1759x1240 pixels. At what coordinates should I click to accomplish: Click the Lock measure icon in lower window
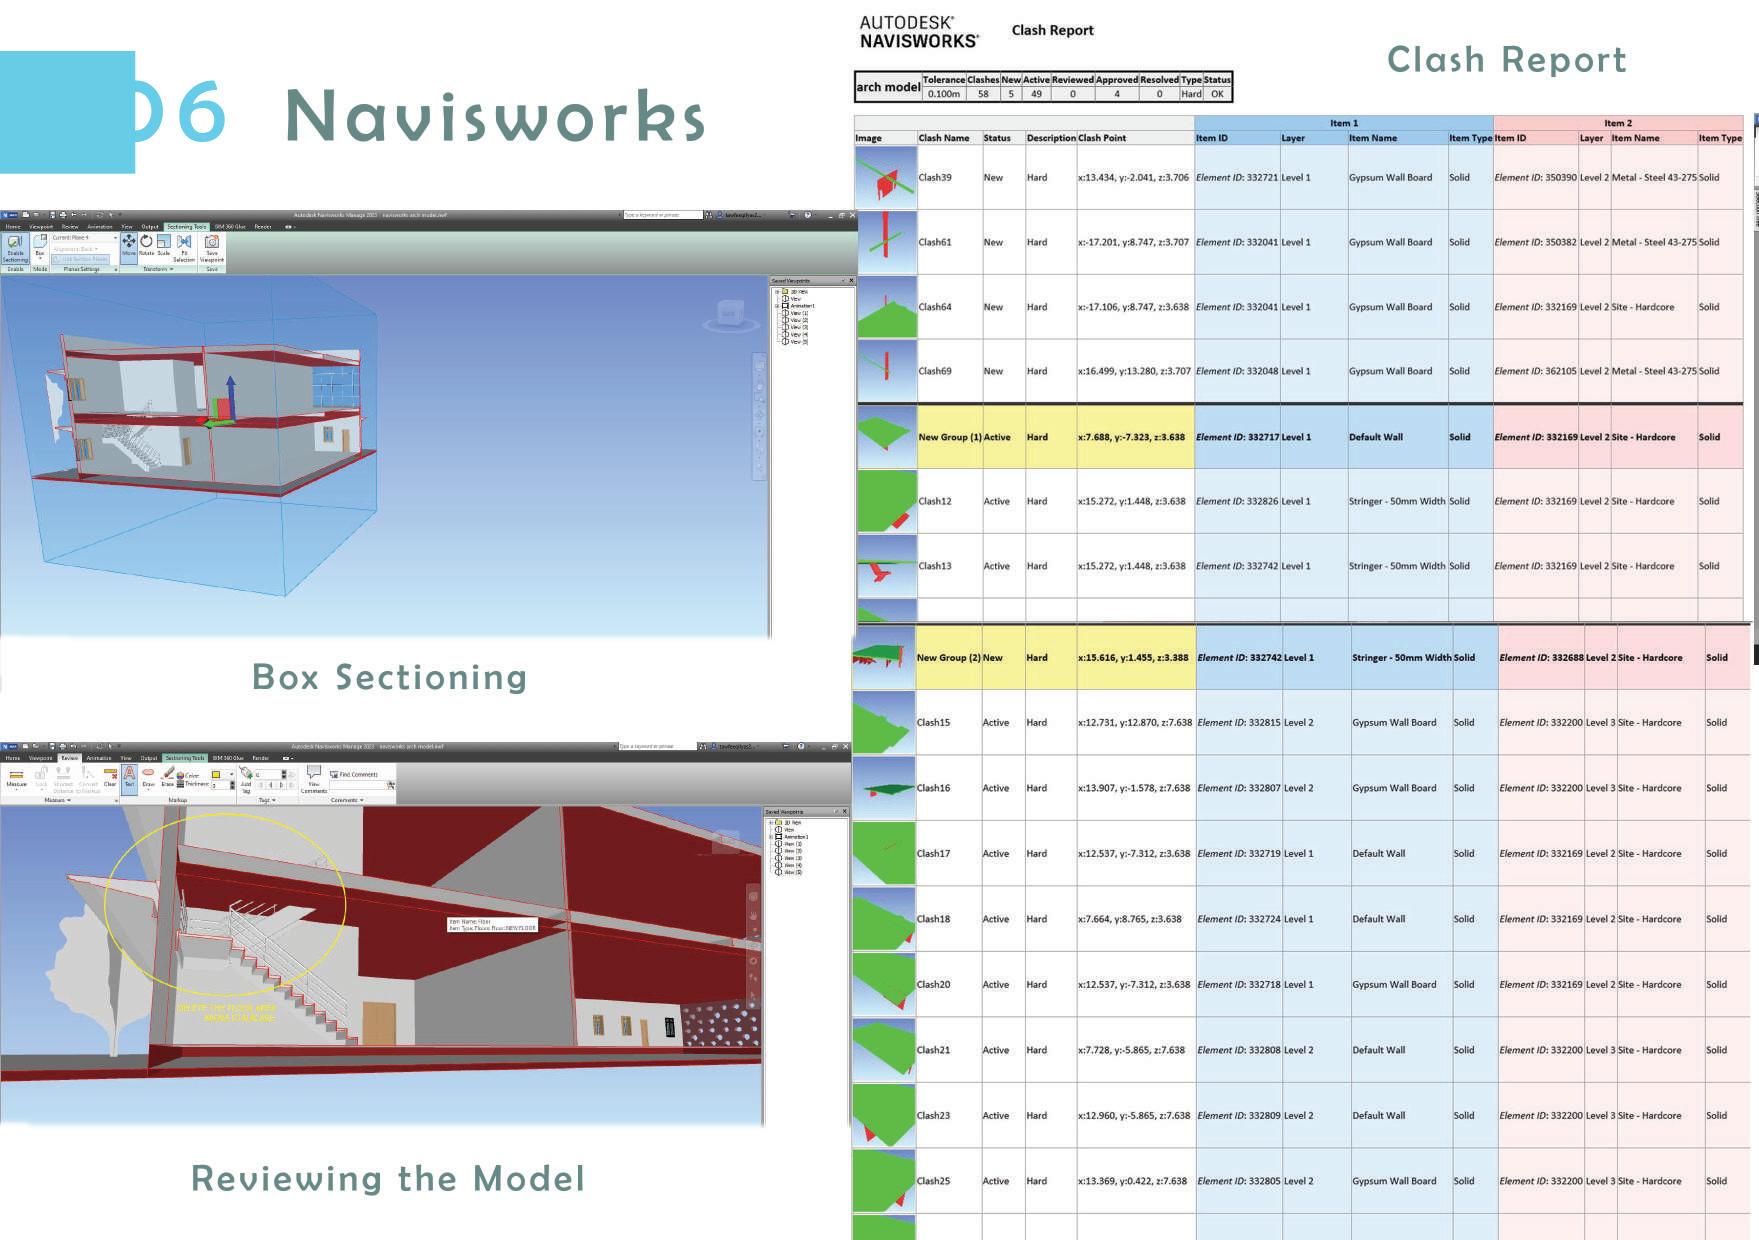pyautogui.click(x=41, y=777)
